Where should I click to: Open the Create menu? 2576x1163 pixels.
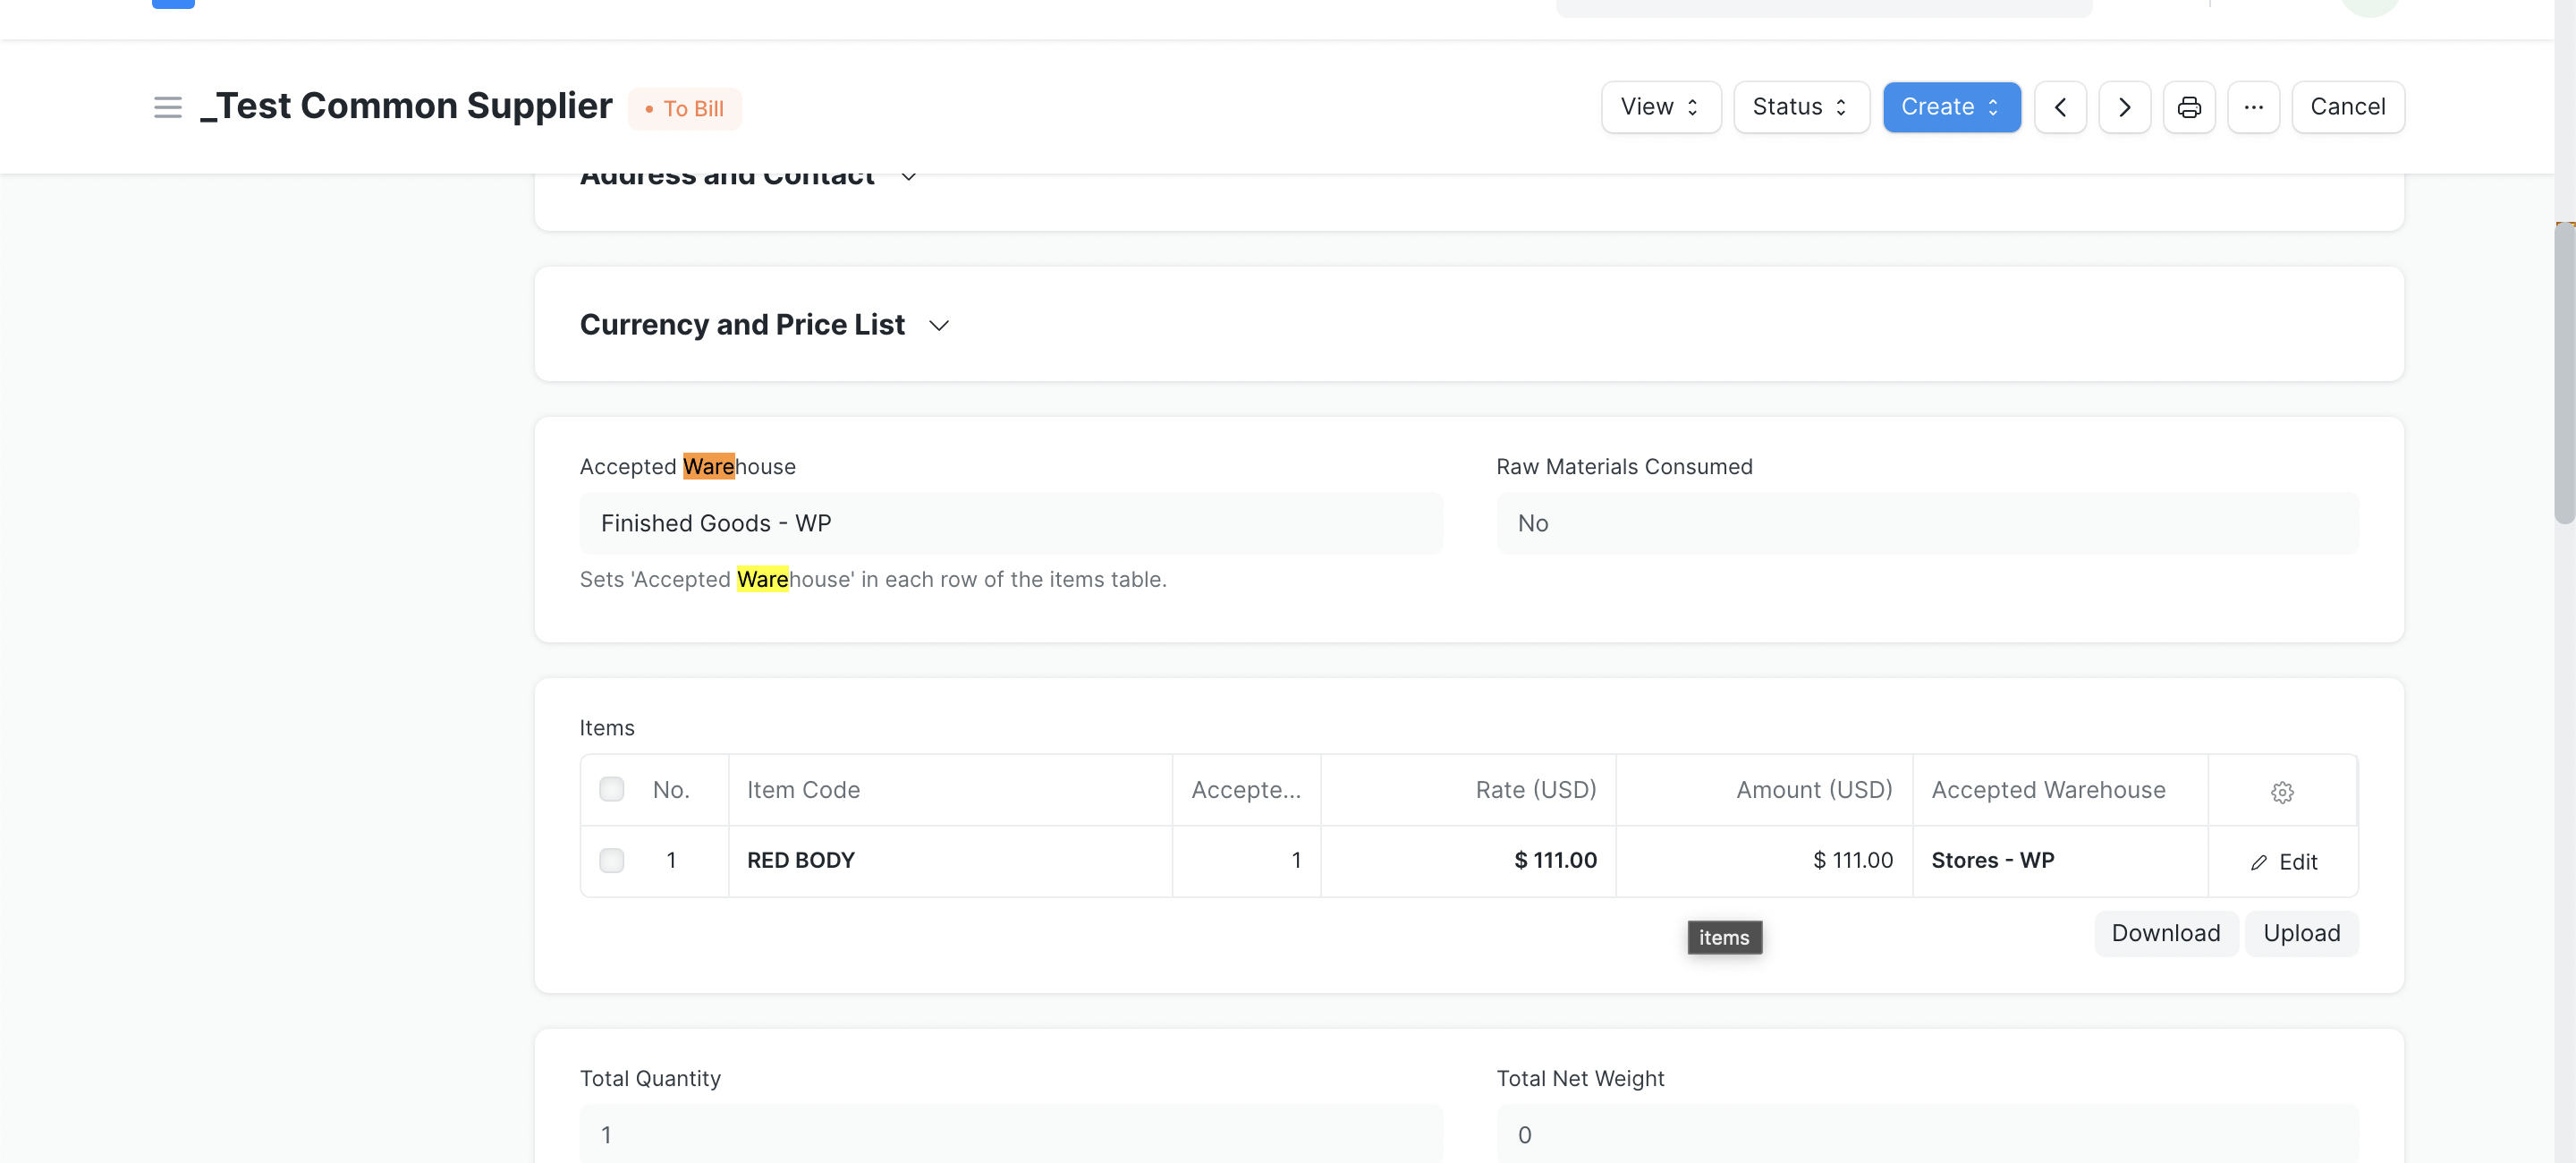pyautogui.click(x=1951, y=107)
